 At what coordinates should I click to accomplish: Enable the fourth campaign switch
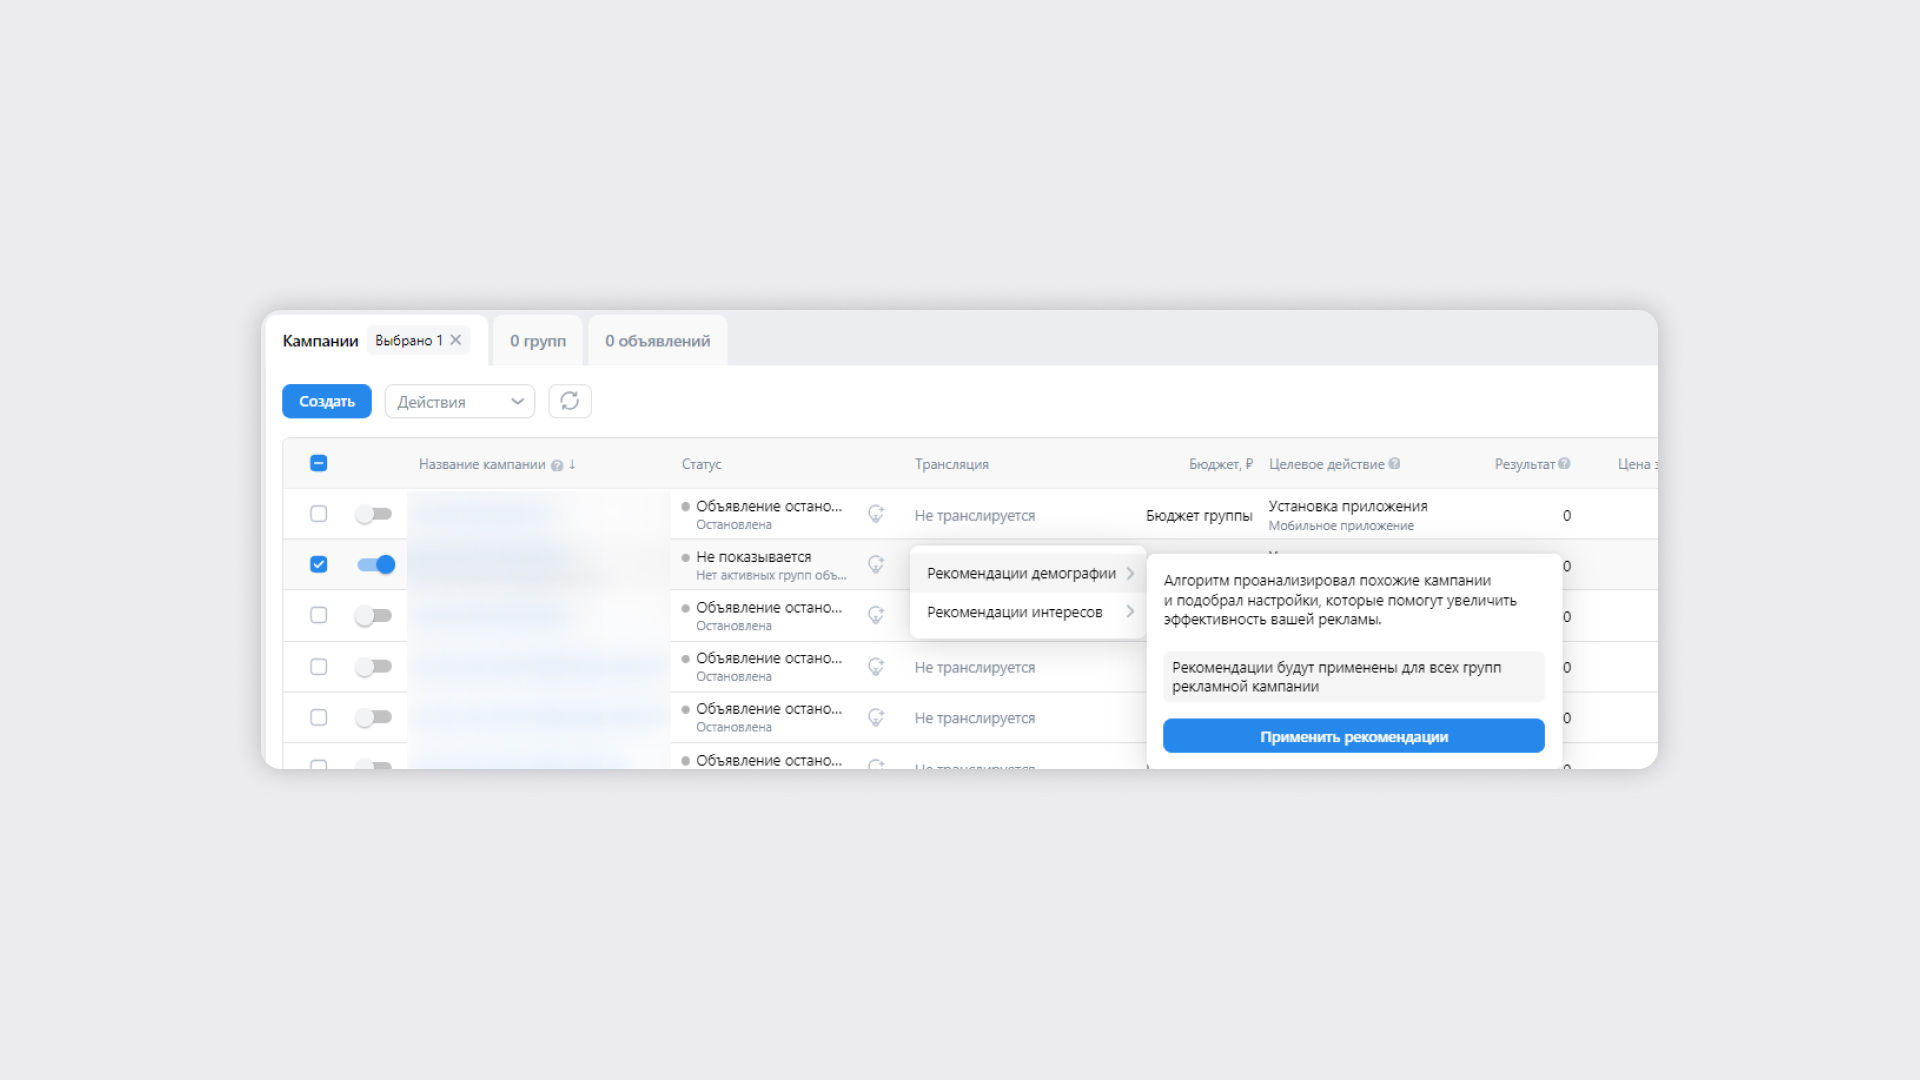(x=374, y=667)
